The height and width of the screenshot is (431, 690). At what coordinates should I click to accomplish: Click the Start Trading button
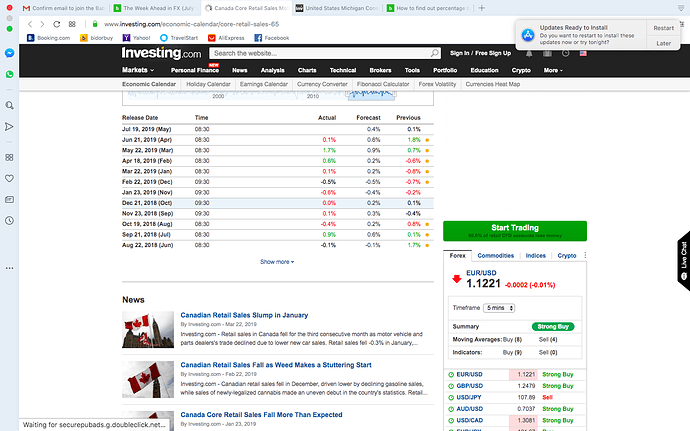tap(515, 231)
